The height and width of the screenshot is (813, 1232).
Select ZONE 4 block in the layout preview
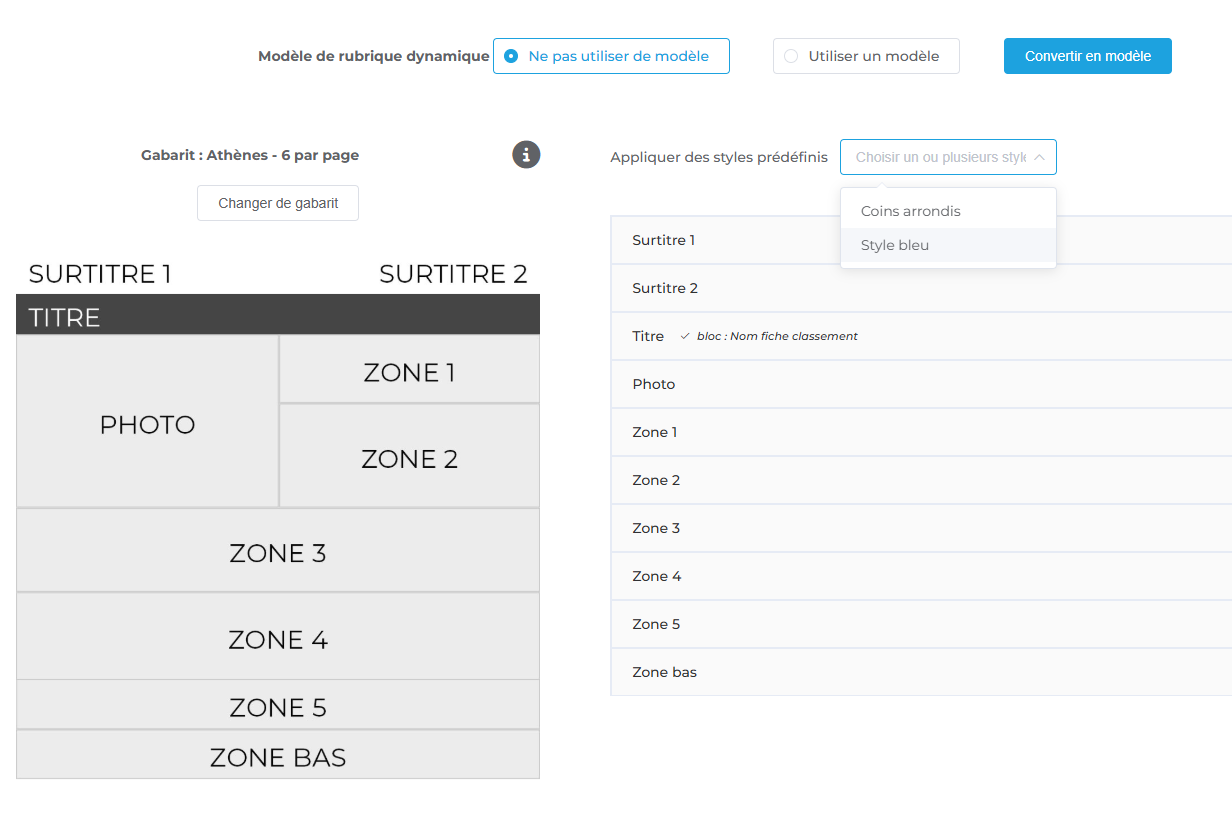pyautogui.click(x=278, y=639)
